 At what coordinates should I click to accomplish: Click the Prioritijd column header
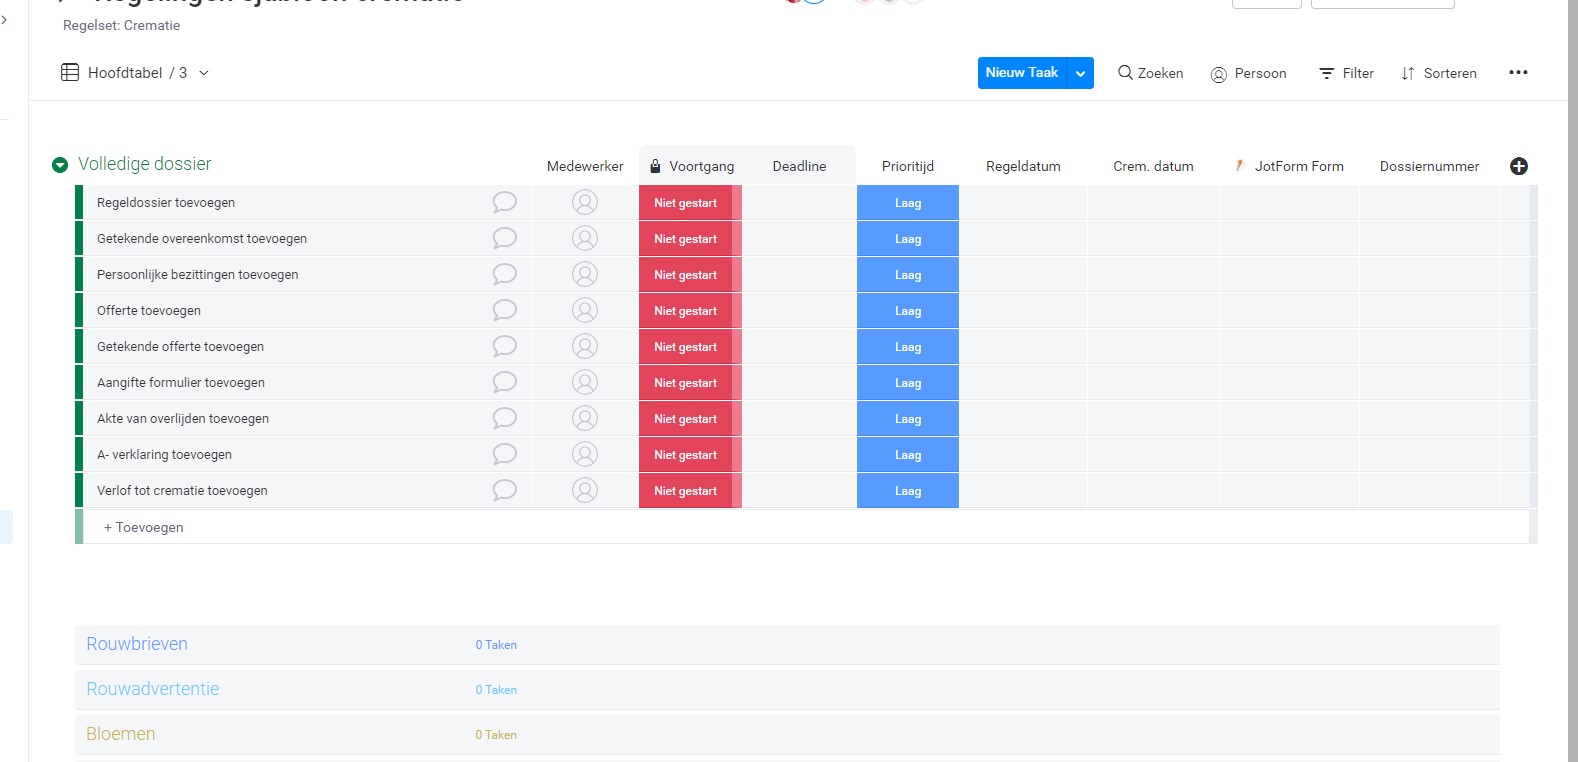coord(908,166)
